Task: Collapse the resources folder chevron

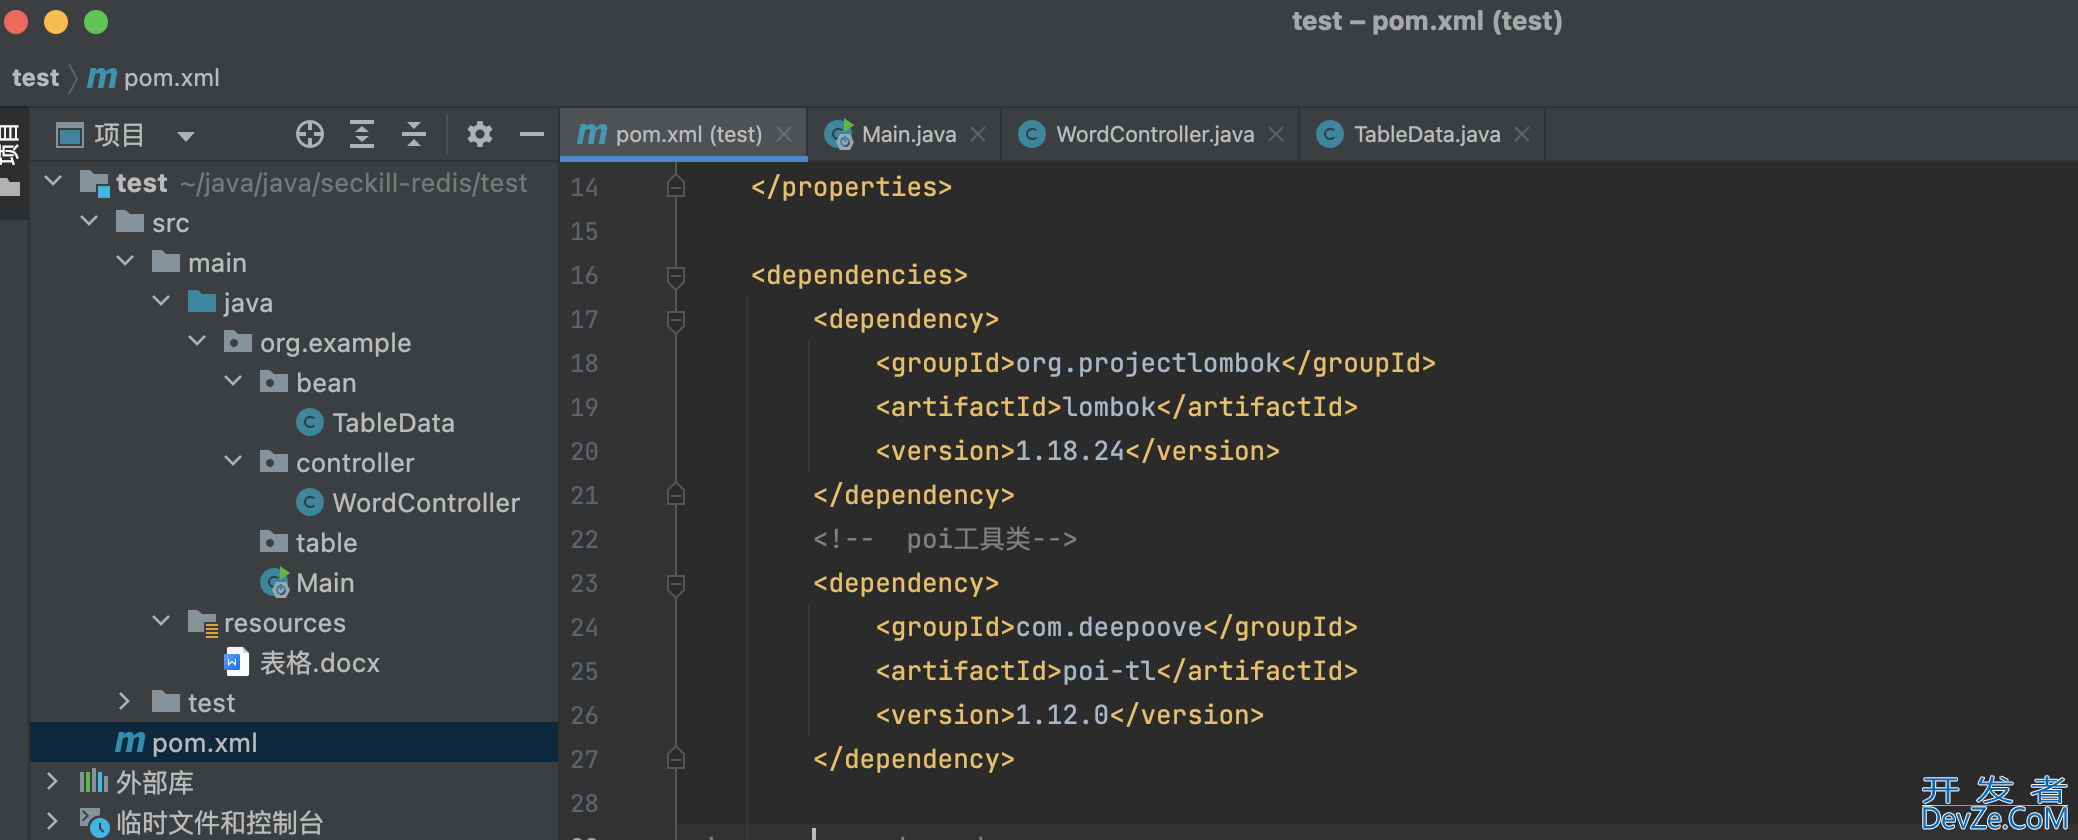Action: 162,621
